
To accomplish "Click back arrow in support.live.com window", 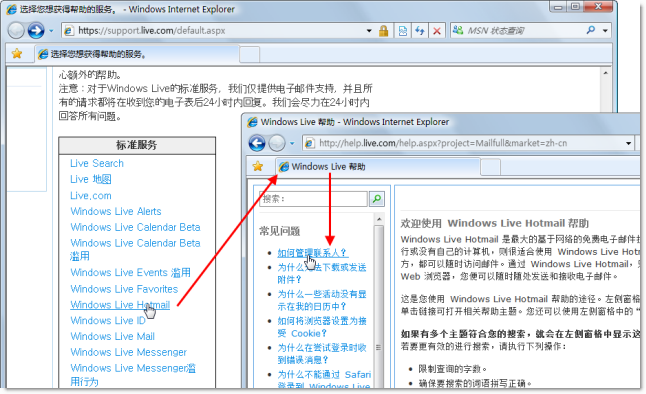I will (16, 30).
